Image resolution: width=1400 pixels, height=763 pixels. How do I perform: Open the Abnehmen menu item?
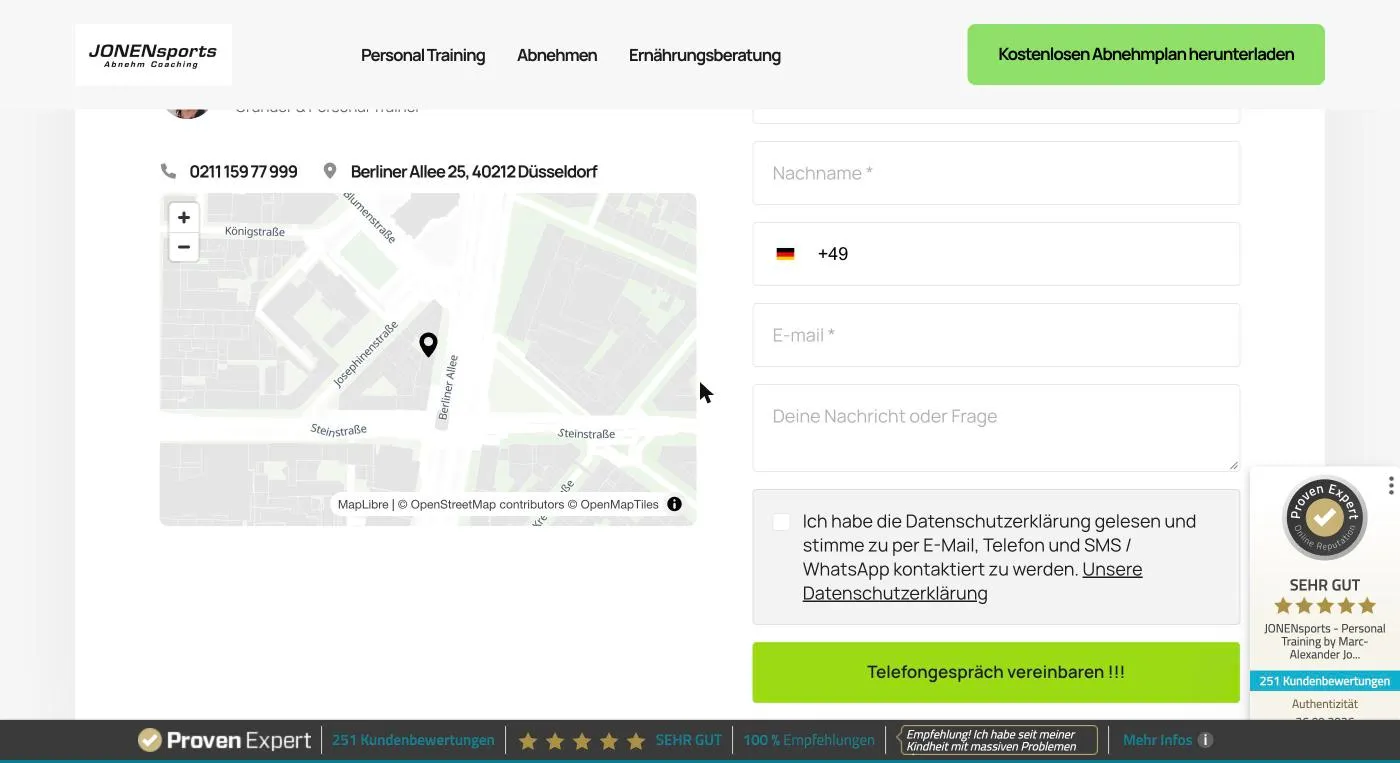(557, 55)
